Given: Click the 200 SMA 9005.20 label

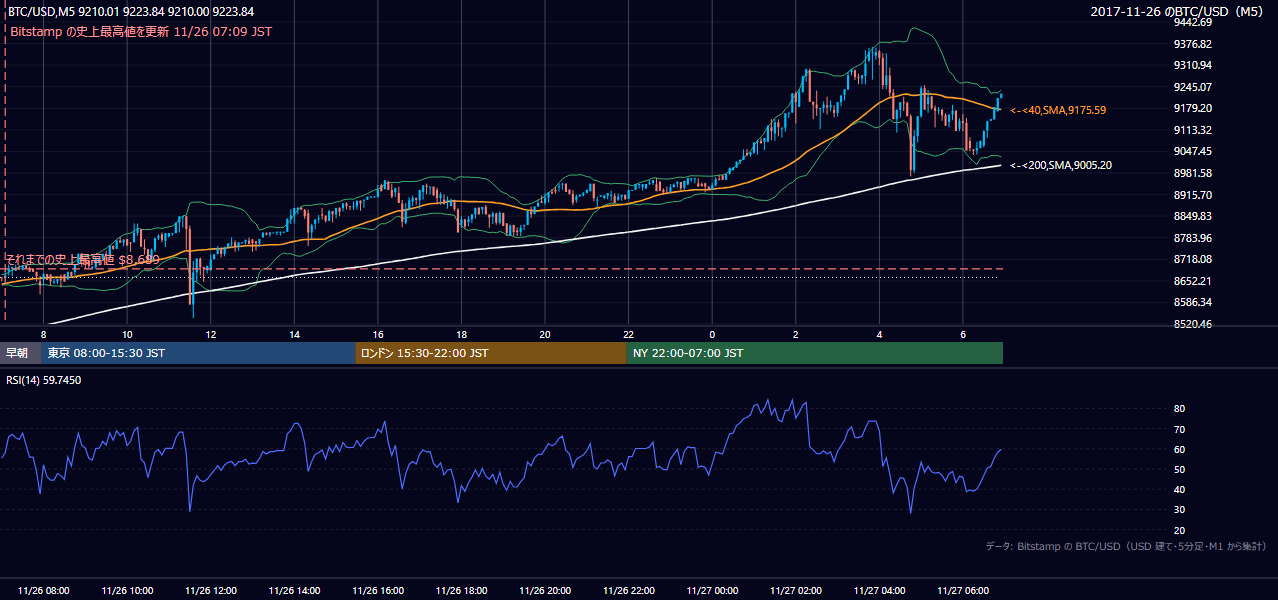Looking at the screenshot, I should click(1061, 165).
